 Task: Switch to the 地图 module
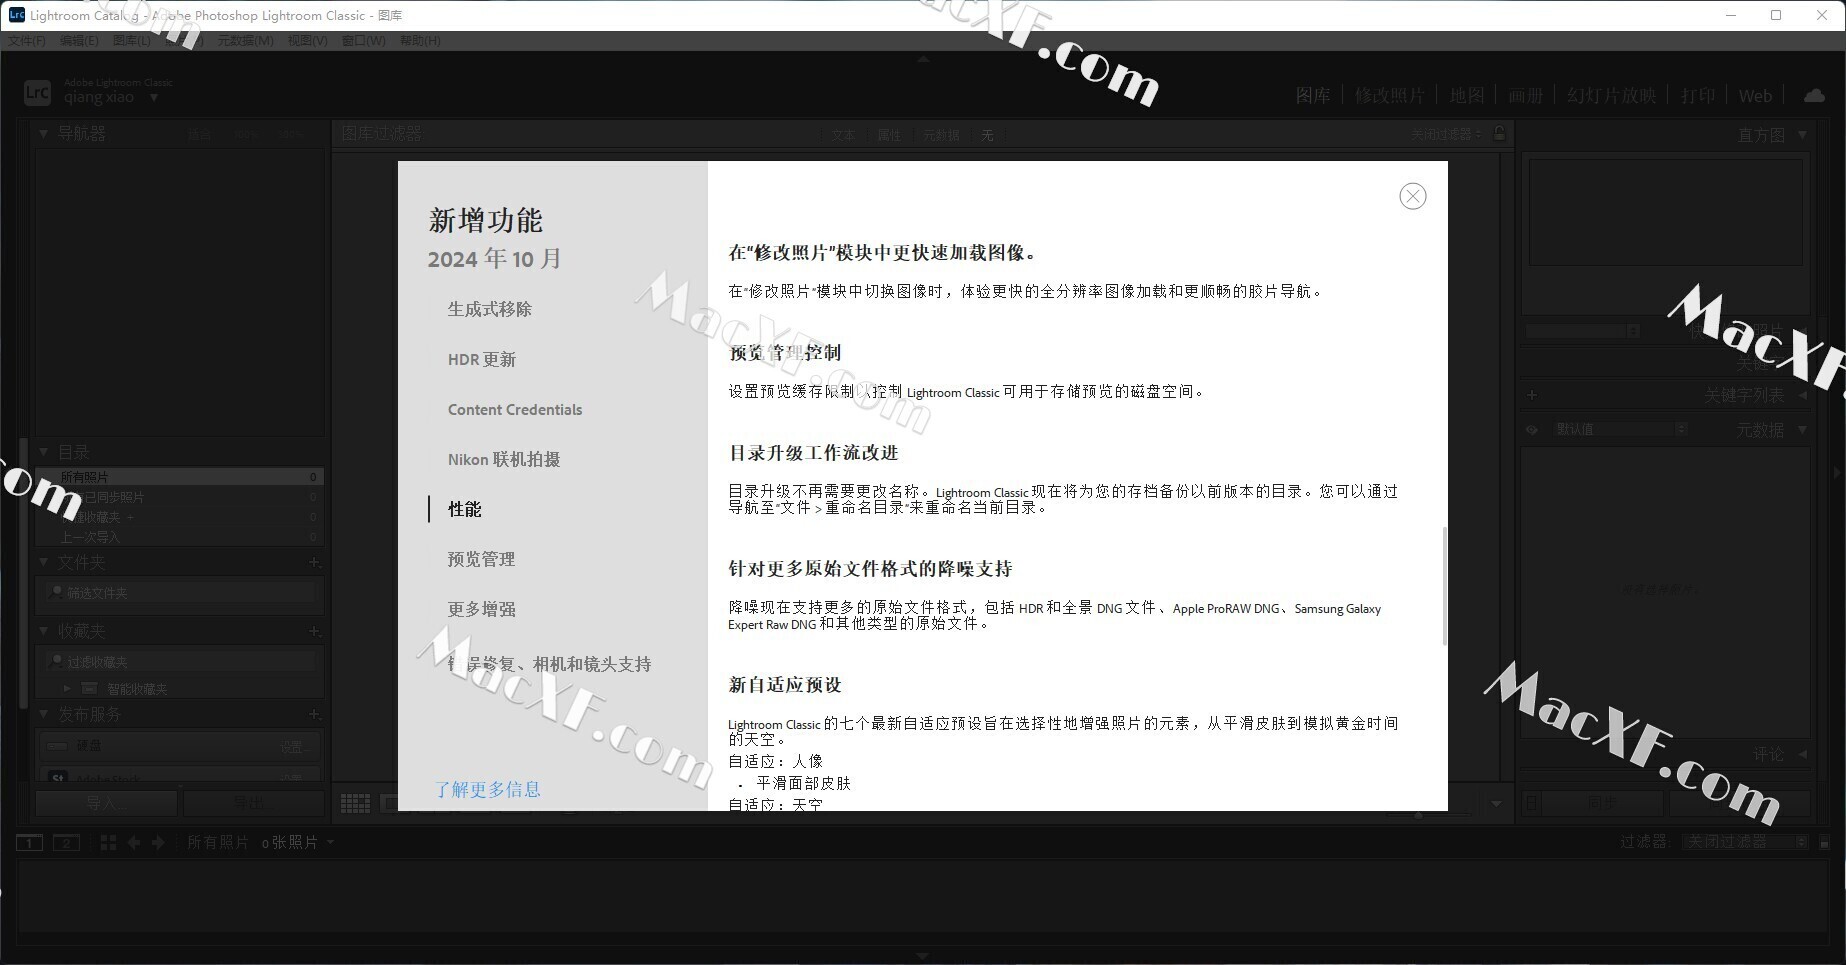tap(1467, 96)
